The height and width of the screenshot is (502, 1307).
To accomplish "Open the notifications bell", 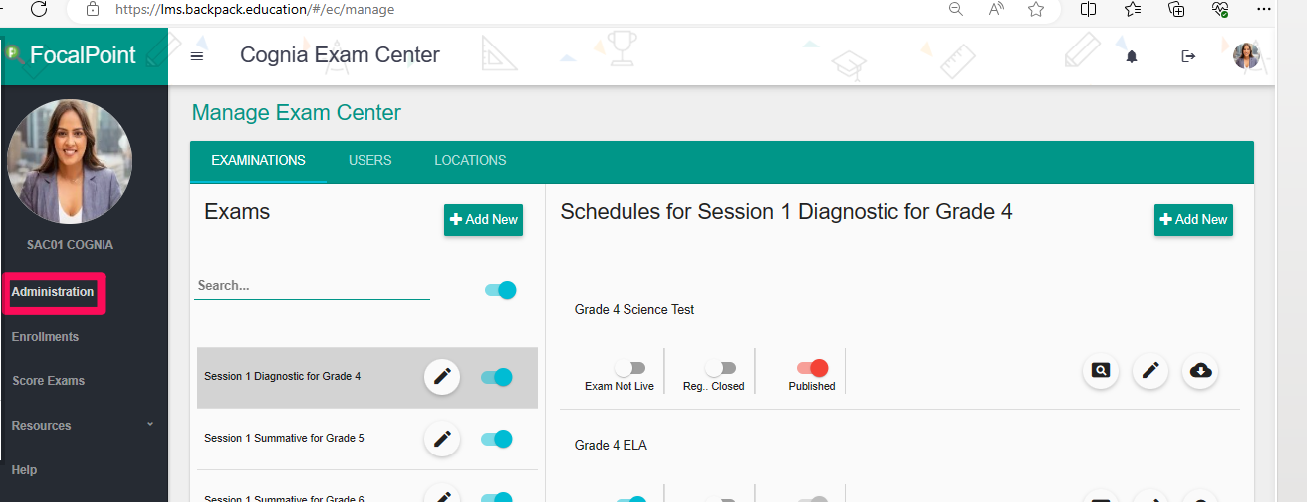I will (x=1132, y=56).
